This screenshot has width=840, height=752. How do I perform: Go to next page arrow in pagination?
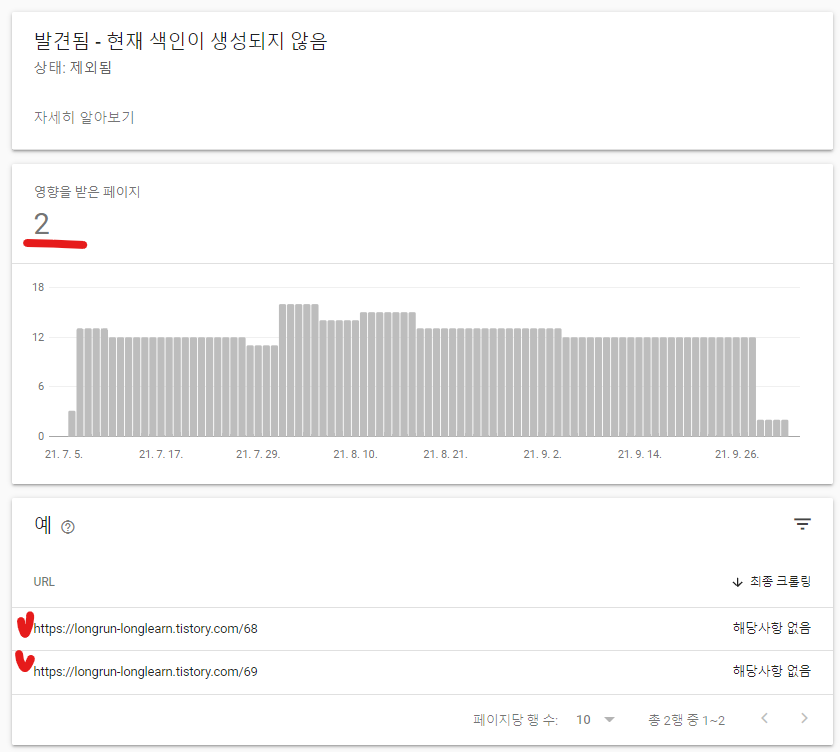[x=804, y=718]
